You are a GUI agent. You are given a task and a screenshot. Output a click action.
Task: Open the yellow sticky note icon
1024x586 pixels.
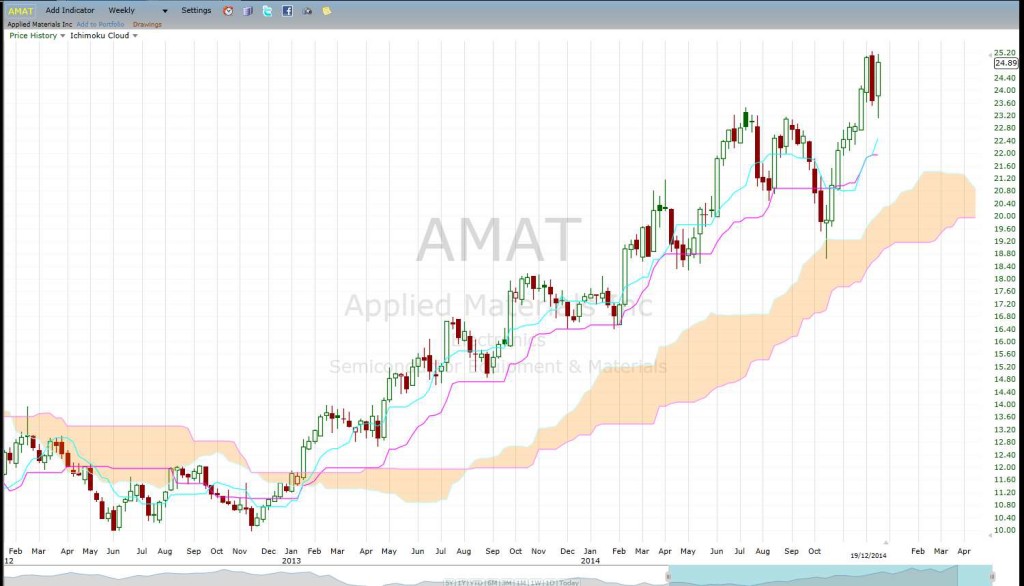pyautogui.click(x=327, y=10)
